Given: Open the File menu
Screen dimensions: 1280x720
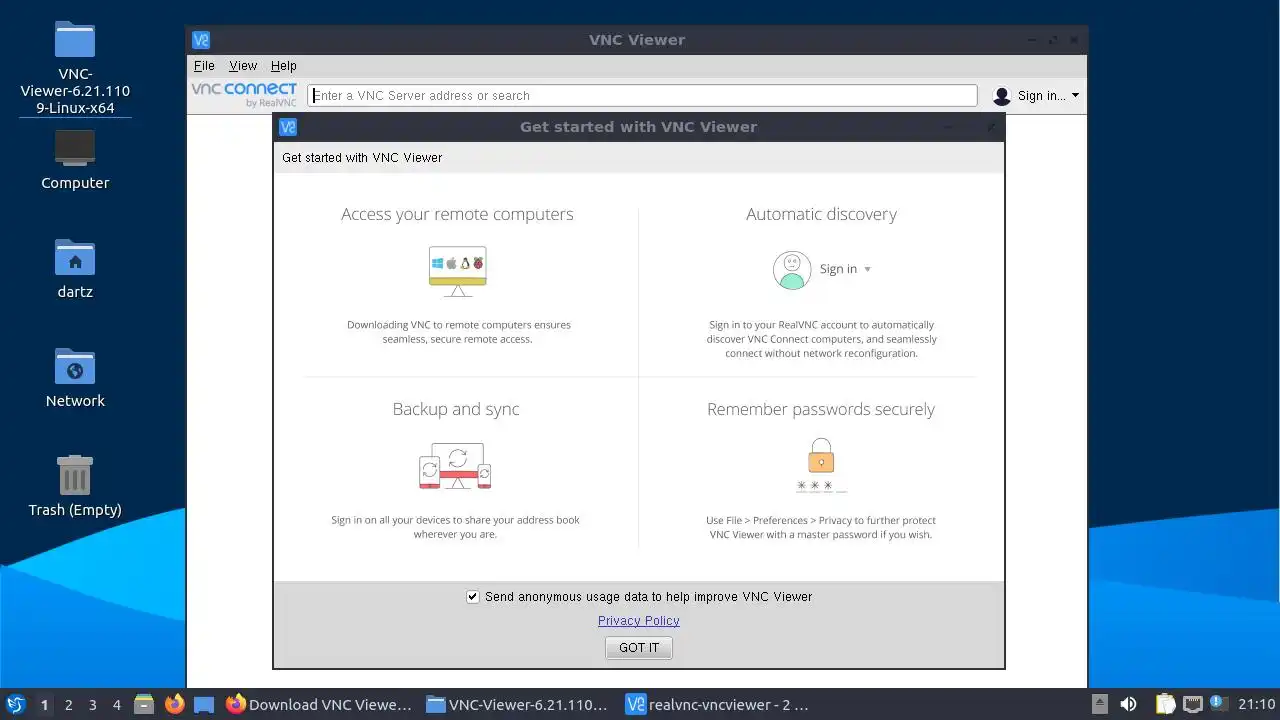Looking at the screenshot, I should pos(204,65).
